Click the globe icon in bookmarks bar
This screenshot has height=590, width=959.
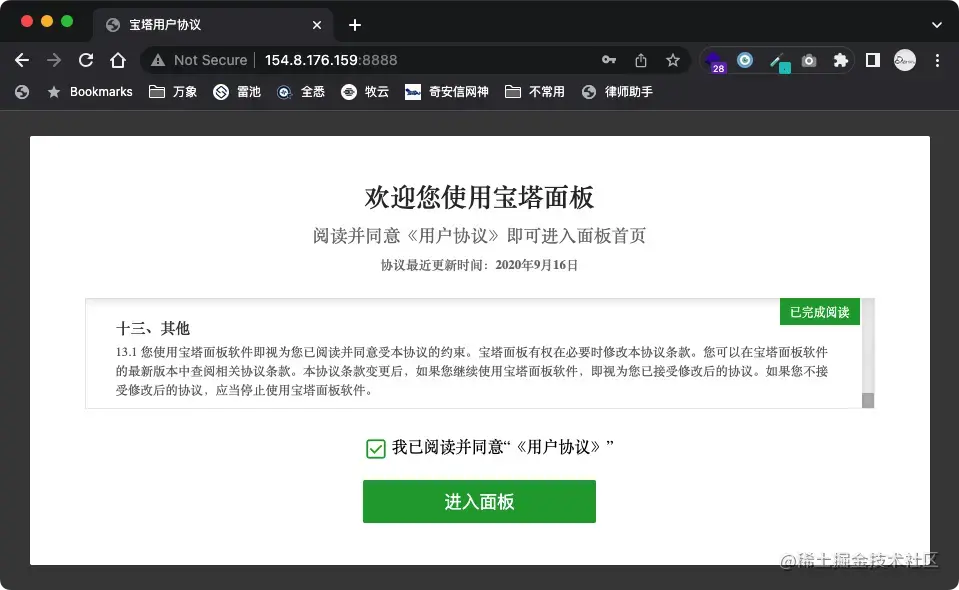coord(22,92)
